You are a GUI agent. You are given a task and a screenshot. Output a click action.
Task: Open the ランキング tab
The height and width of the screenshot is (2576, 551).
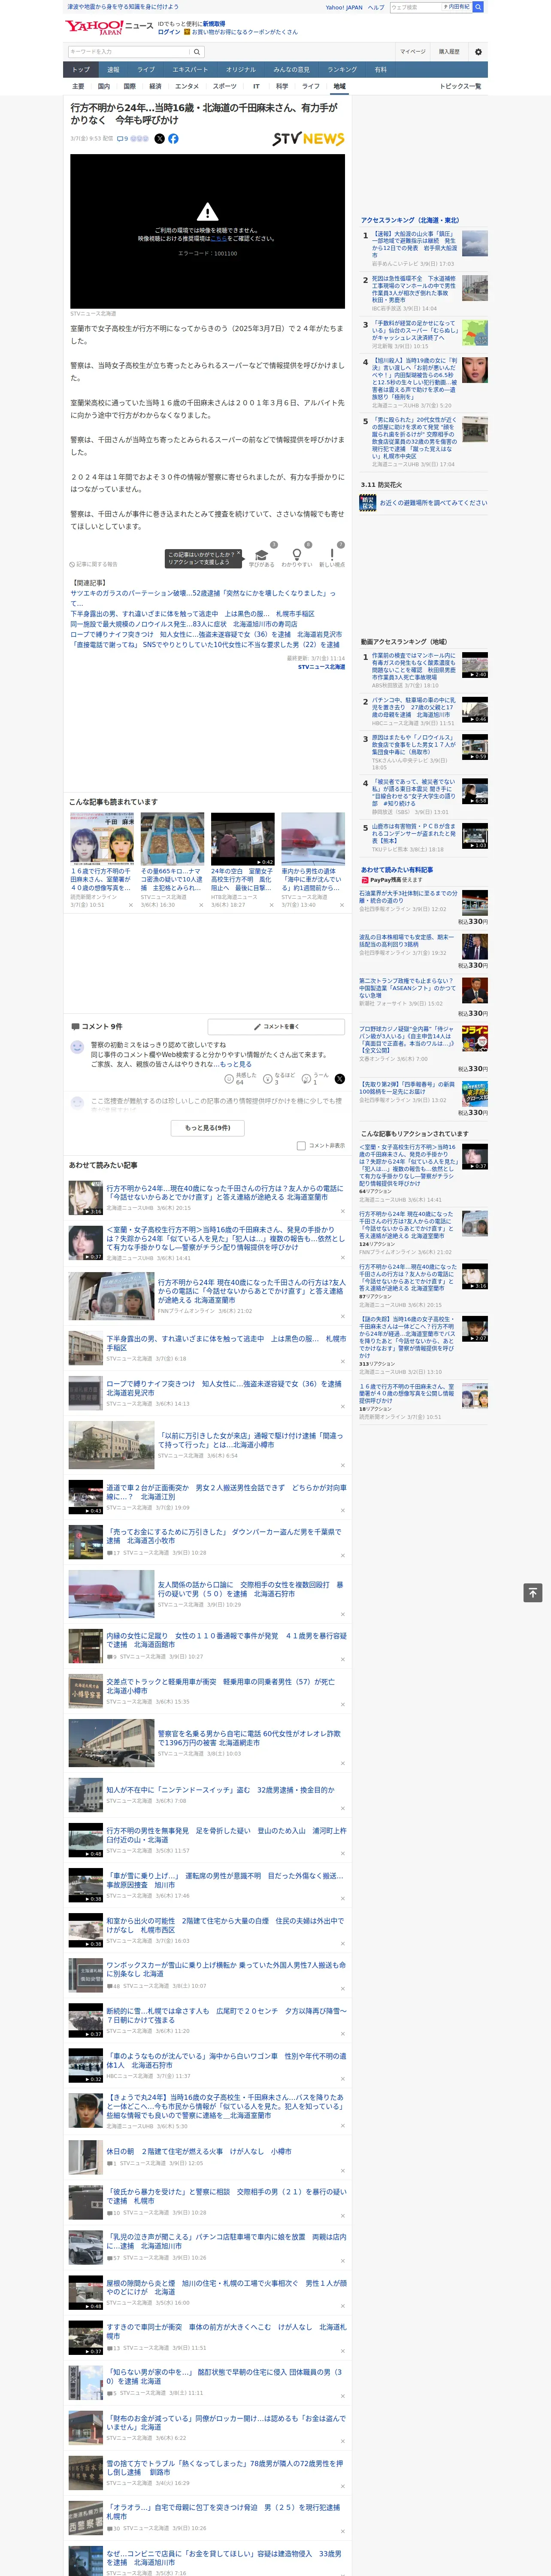pyautogui.click(x=342, y=69)
